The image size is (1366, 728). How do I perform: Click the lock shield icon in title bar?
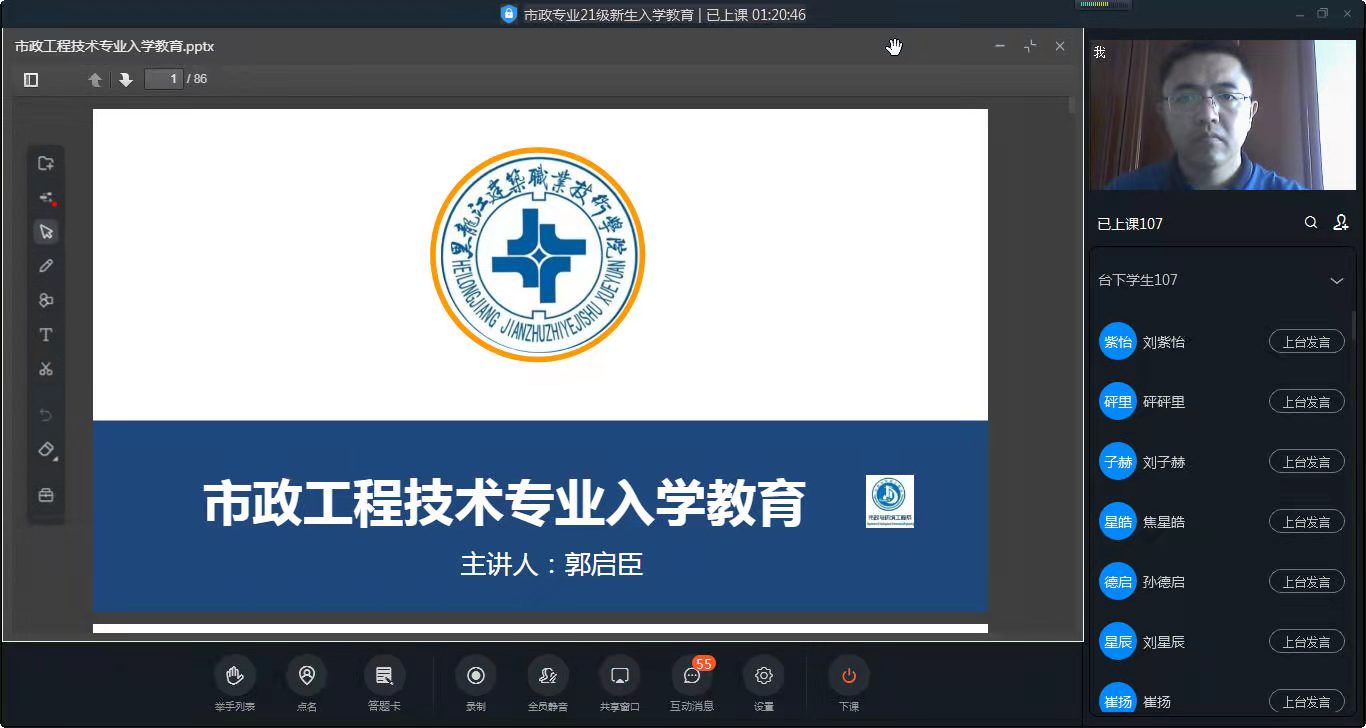coord(509,14)
